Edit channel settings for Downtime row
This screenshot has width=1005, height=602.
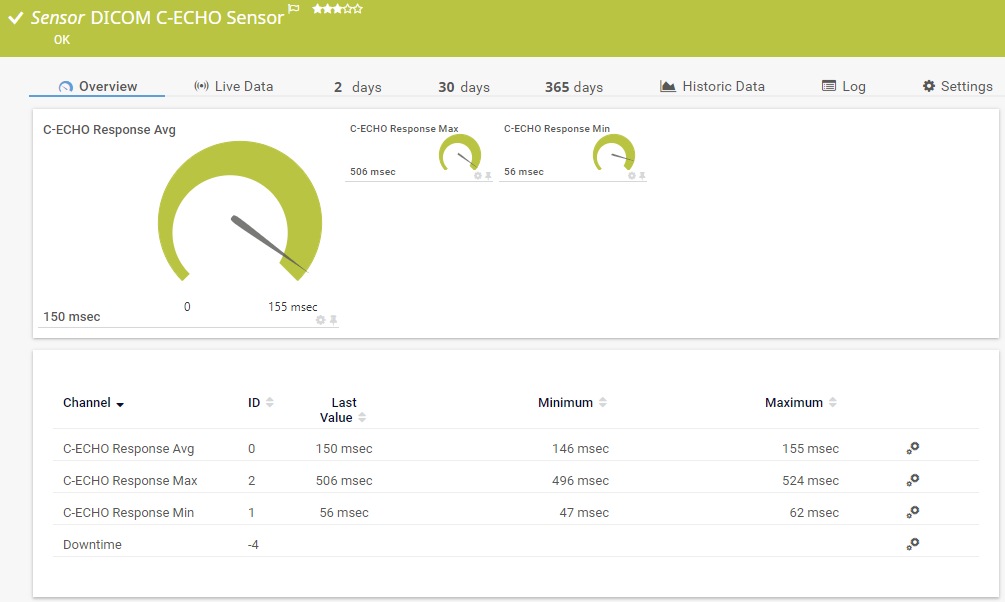tap(912, 544)
